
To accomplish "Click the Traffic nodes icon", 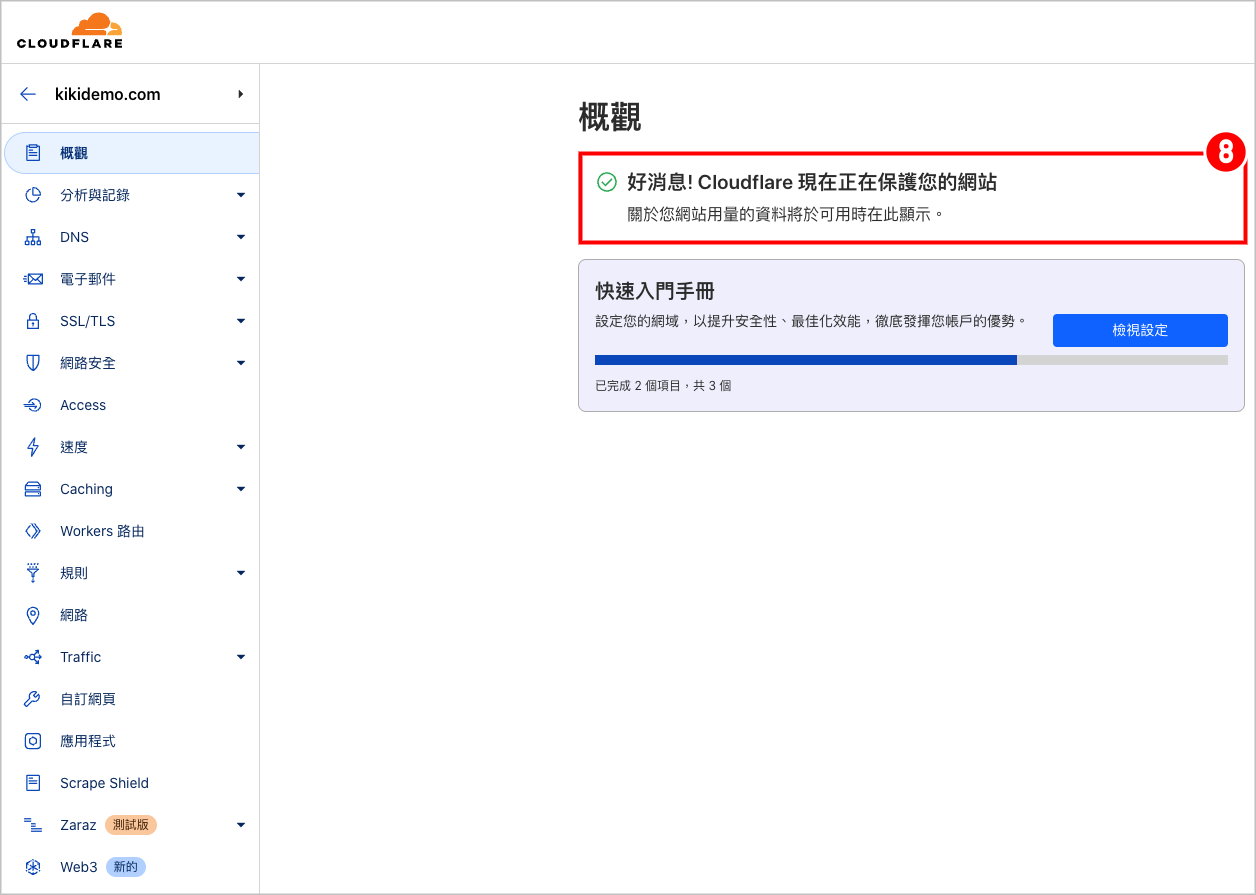I will [33, 657].
